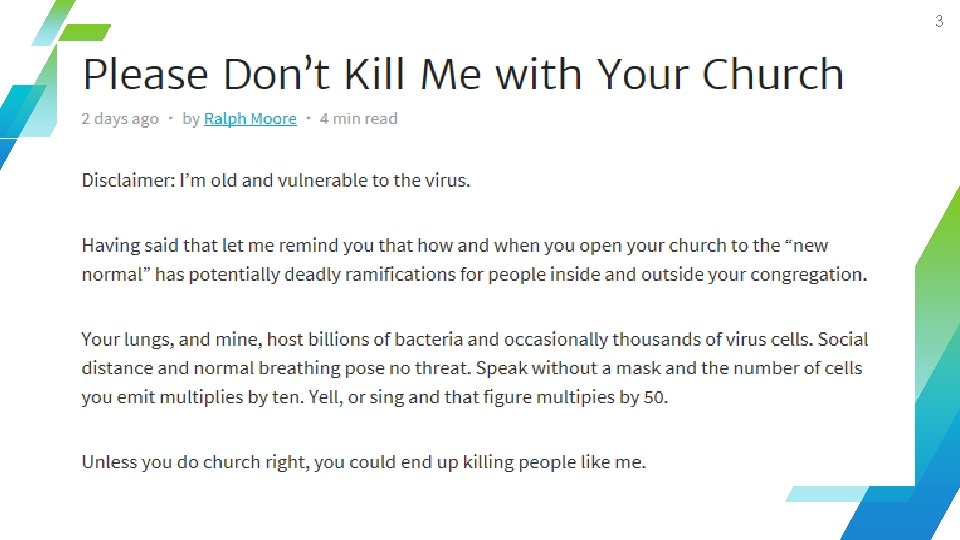Click the "2 days ago" timestamp

(x=120, y=119)
